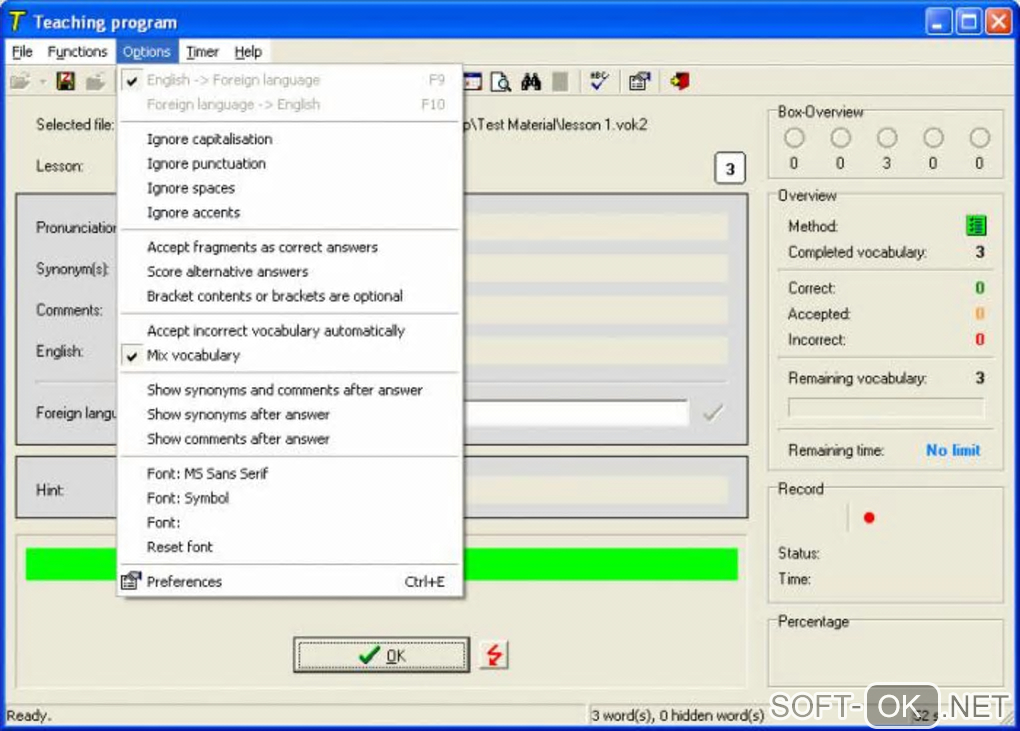
Task: Choose Font: Symbol
Action: 290,498
